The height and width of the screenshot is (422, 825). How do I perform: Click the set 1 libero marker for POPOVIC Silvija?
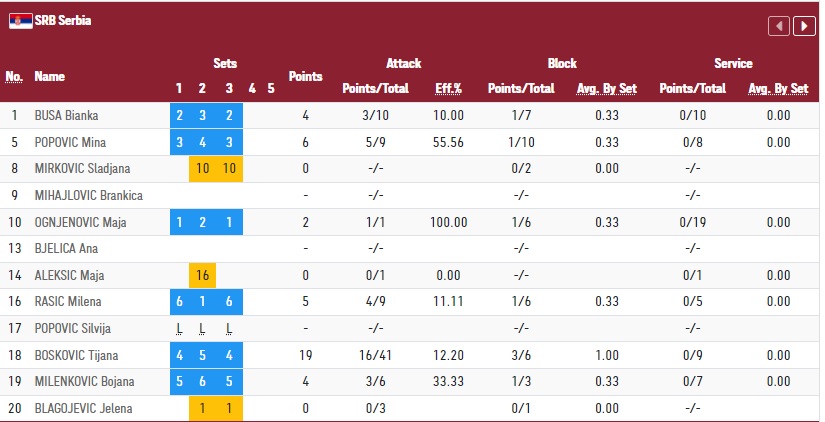click(x=179, y=327)
